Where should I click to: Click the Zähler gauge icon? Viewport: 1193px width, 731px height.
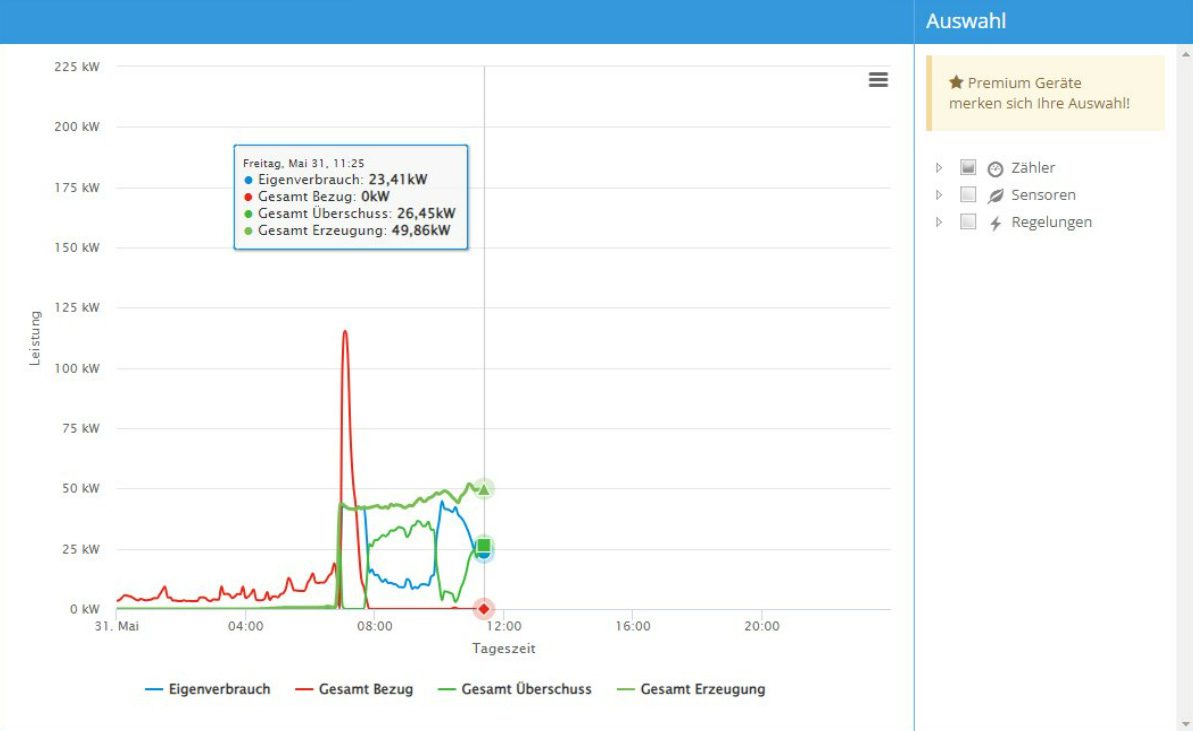[x=995, y=169]
